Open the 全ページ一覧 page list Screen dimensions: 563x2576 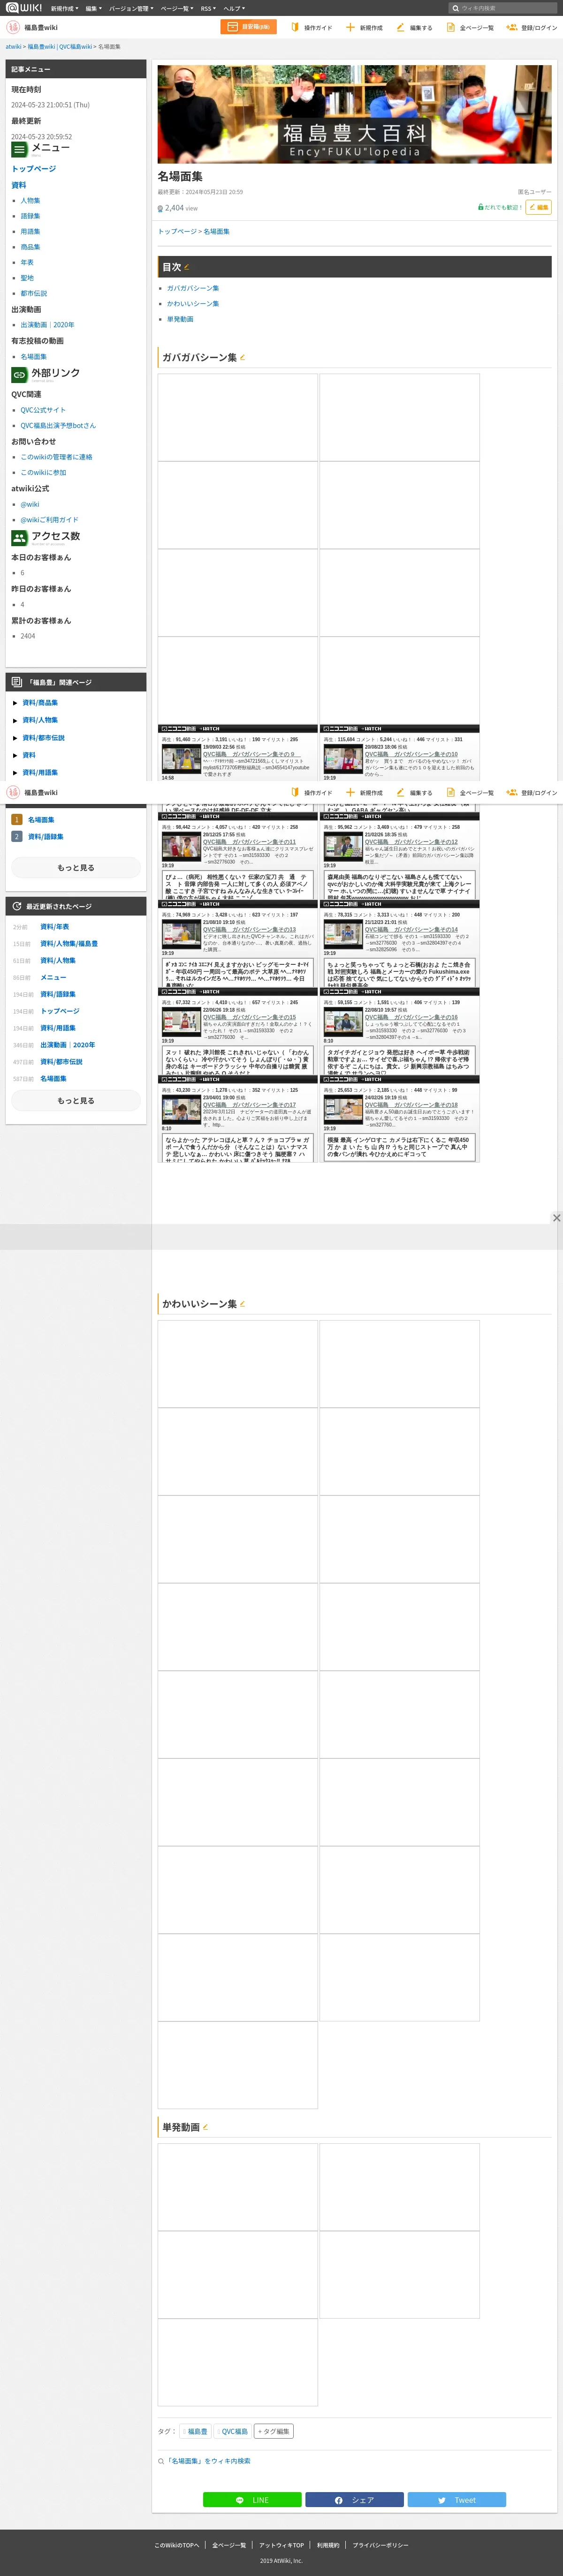pos(470,28)
